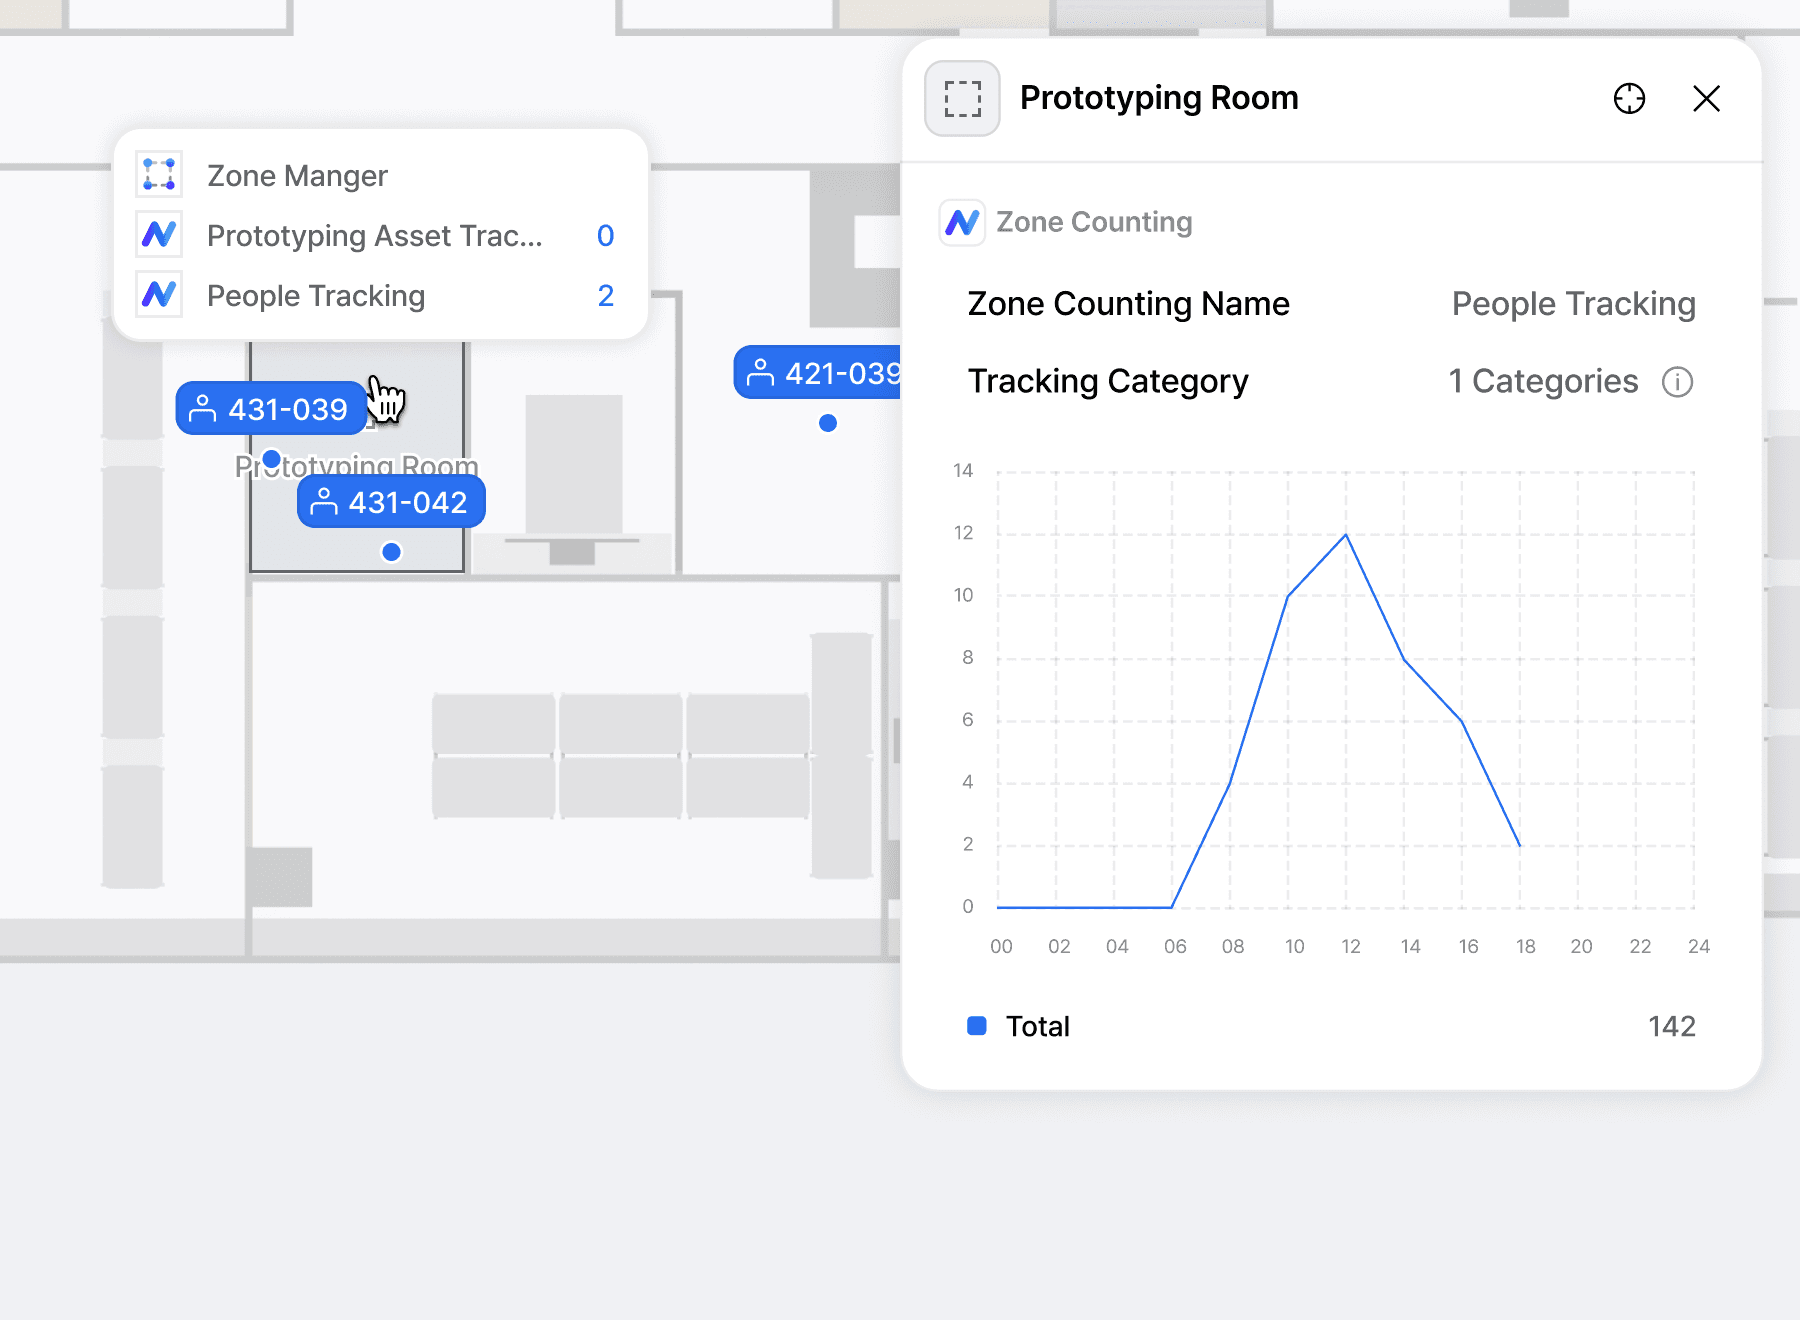Viewport: 1800px width, 1320px height.
Task: Click the blue location dot below tag 421-039
Action: click(x=828, y=423)
